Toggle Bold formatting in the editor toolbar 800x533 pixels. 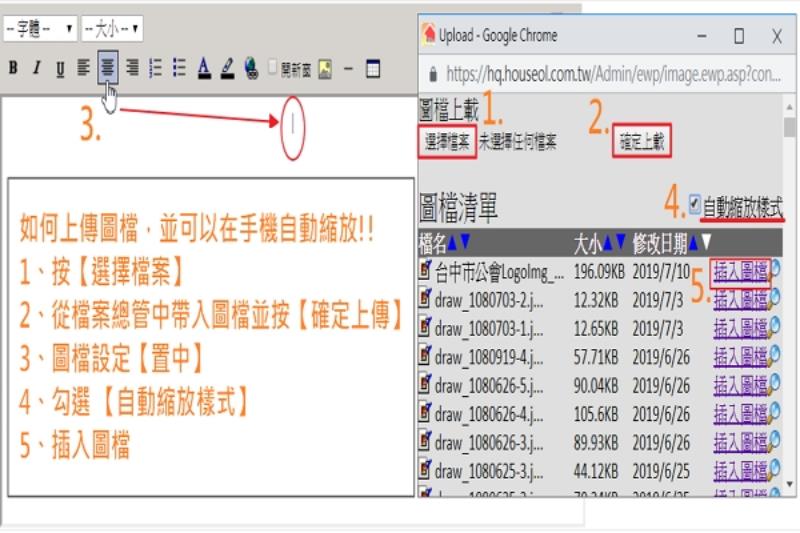pyautogui.click(x=13, y=69)
